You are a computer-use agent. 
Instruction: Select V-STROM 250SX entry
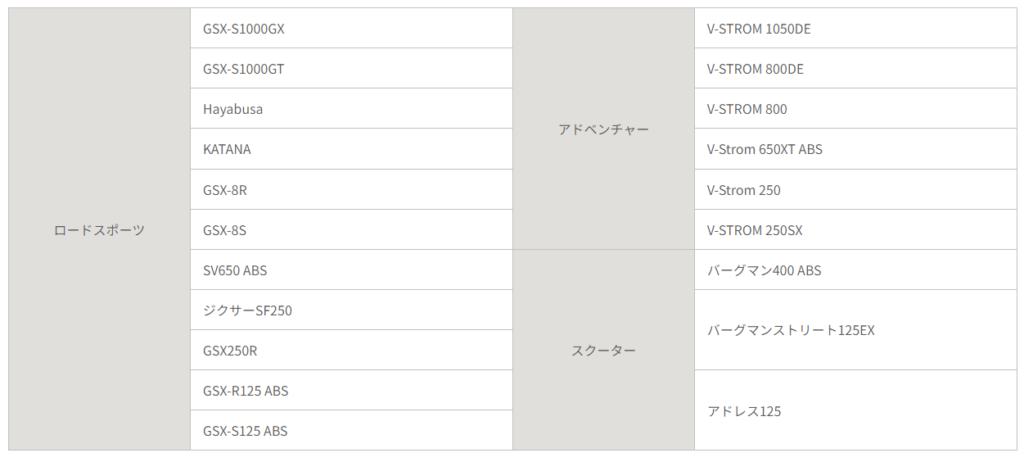856,229
